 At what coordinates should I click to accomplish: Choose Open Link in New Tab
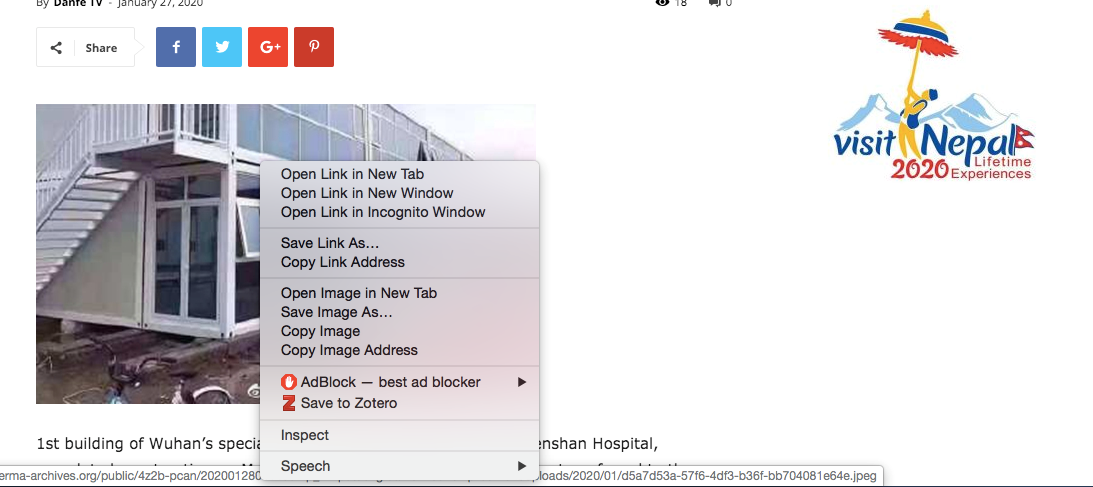[399, 174]
